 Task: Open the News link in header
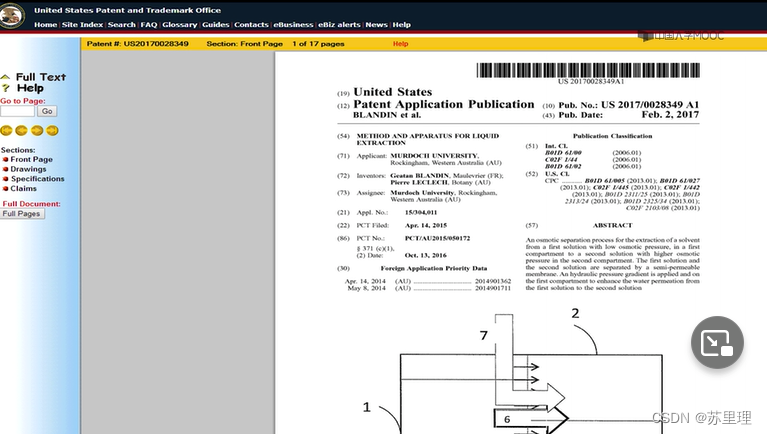(x=376, y=24)
